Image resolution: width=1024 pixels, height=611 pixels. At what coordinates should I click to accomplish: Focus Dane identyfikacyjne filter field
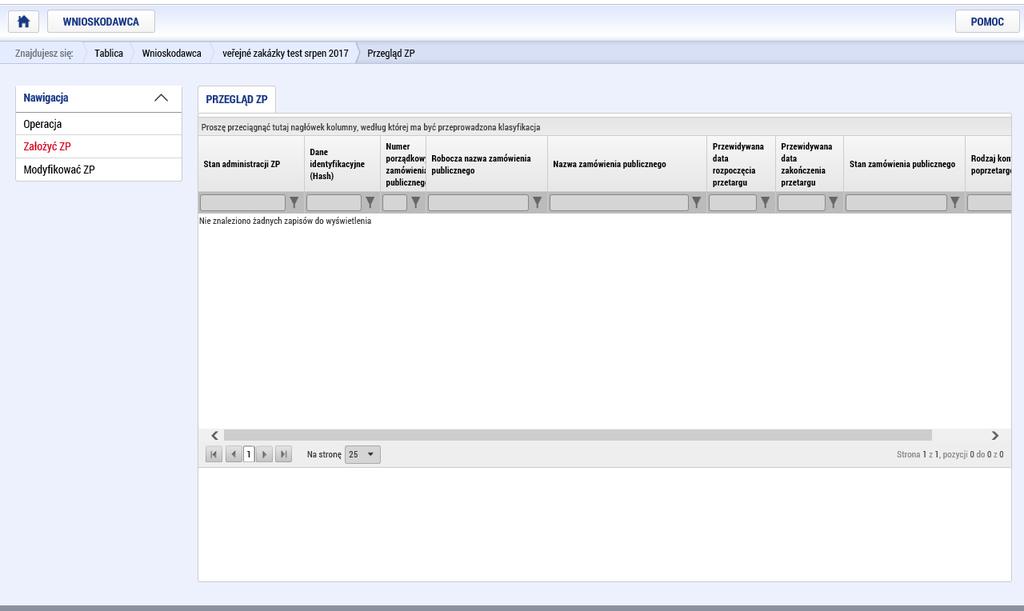pyautogui.click(x=334, y=202)
